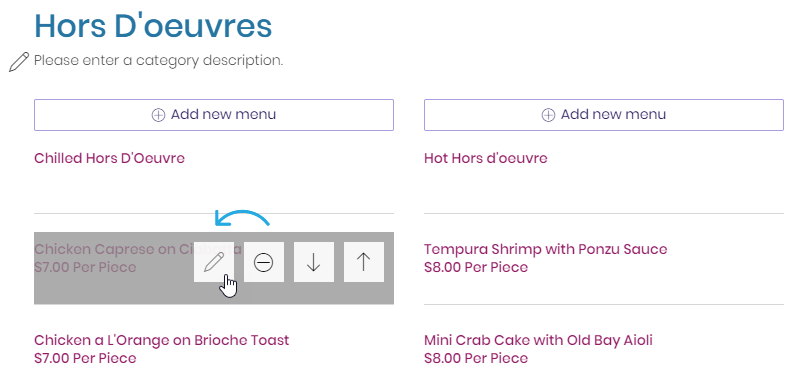Click plus icon in right Add new menu
Viewport: 796px width, 386px height.
click(x=548, y=115)
